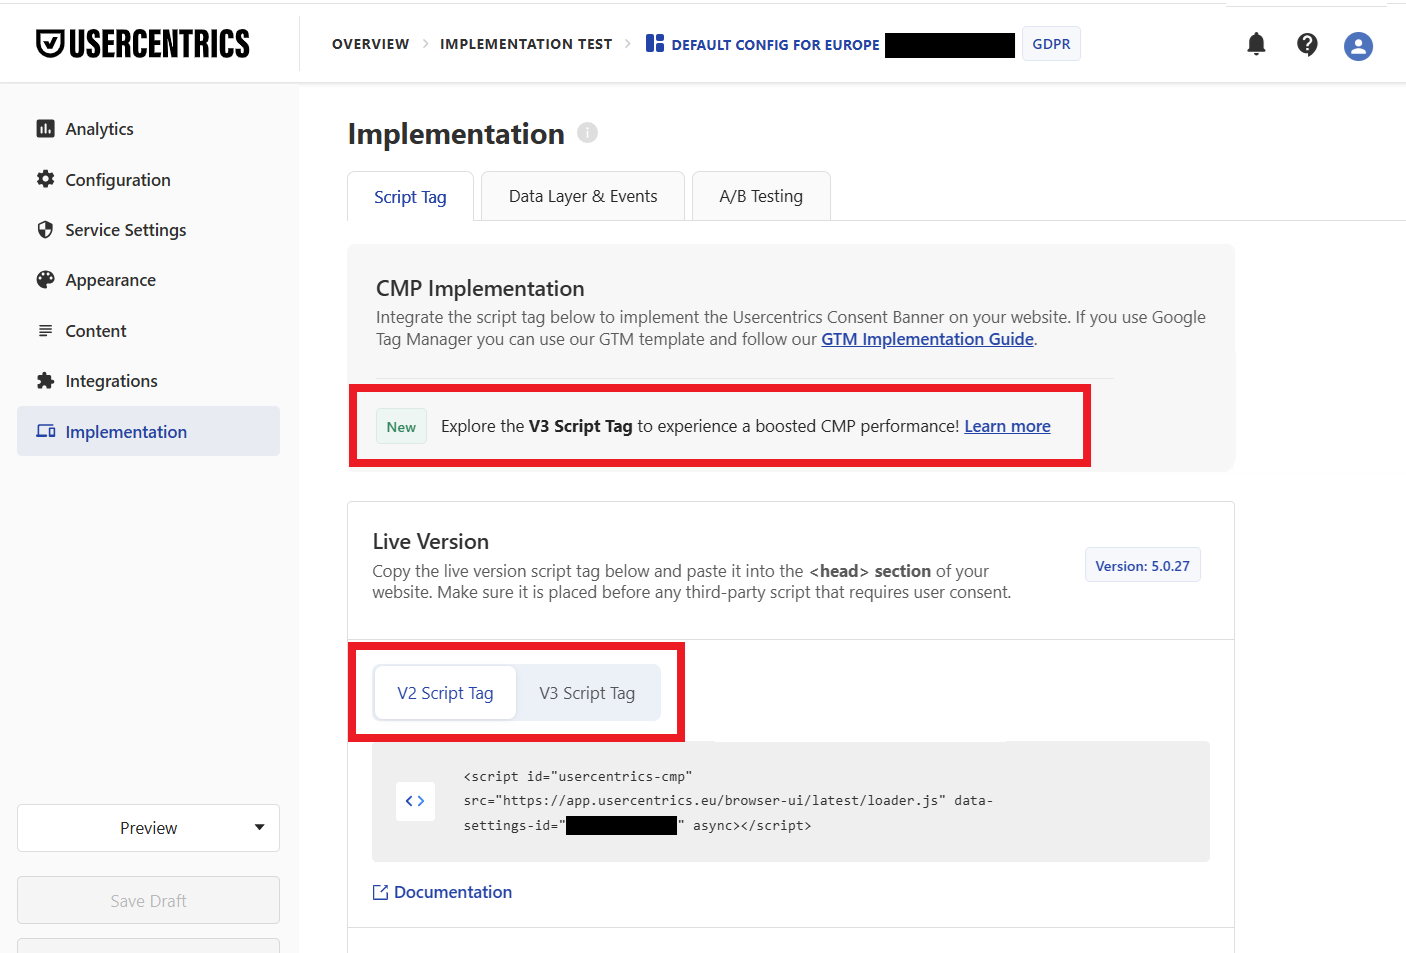Go to Analytics in sidebar
Screen dimensions: 1406x953
pyautogui.click(x=99, y=129)
